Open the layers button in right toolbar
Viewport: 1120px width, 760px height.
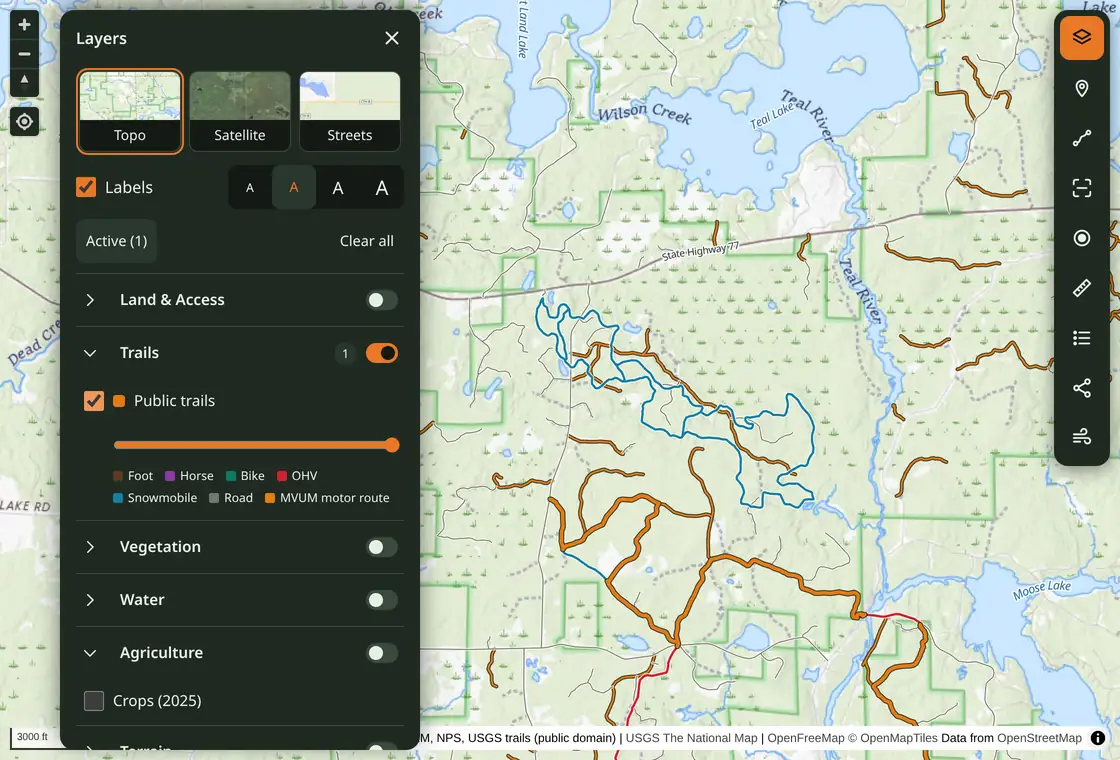click(x=1081, y=36)
